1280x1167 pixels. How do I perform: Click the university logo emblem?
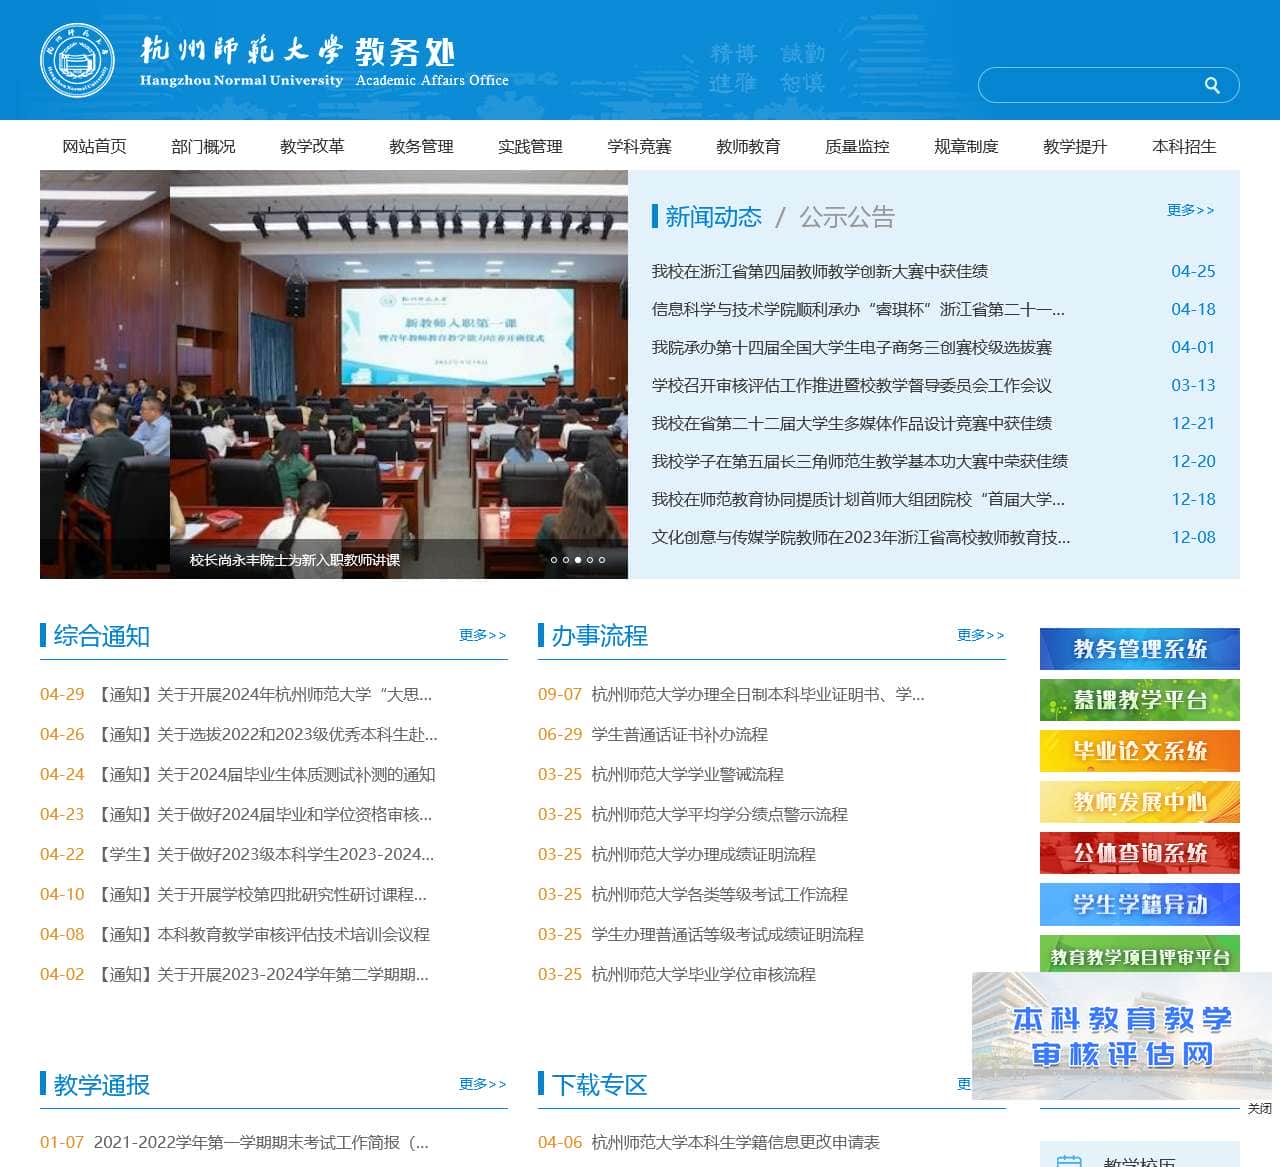(x=77, y=61)
